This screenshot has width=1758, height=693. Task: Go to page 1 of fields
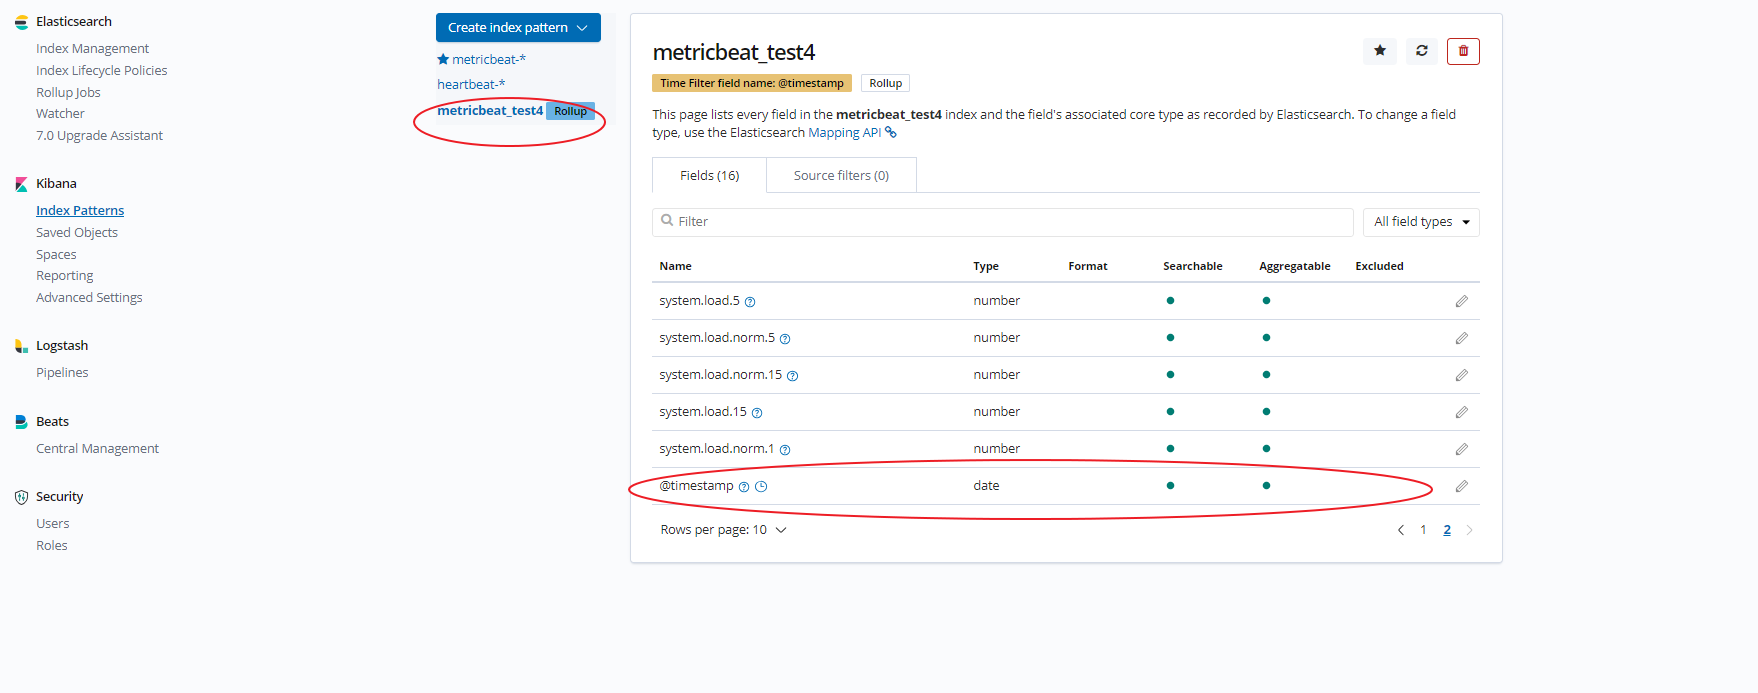1423,530
